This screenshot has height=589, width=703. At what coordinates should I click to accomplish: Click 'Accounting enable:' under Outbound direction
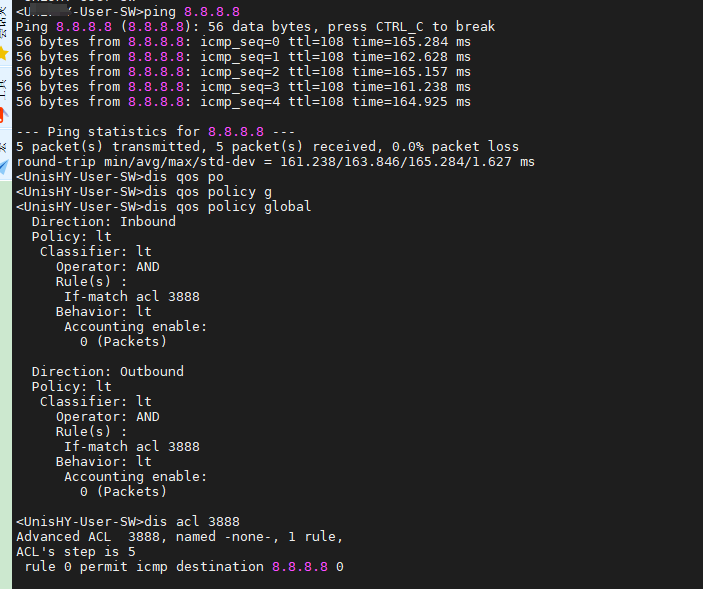[x=135, y=476]
